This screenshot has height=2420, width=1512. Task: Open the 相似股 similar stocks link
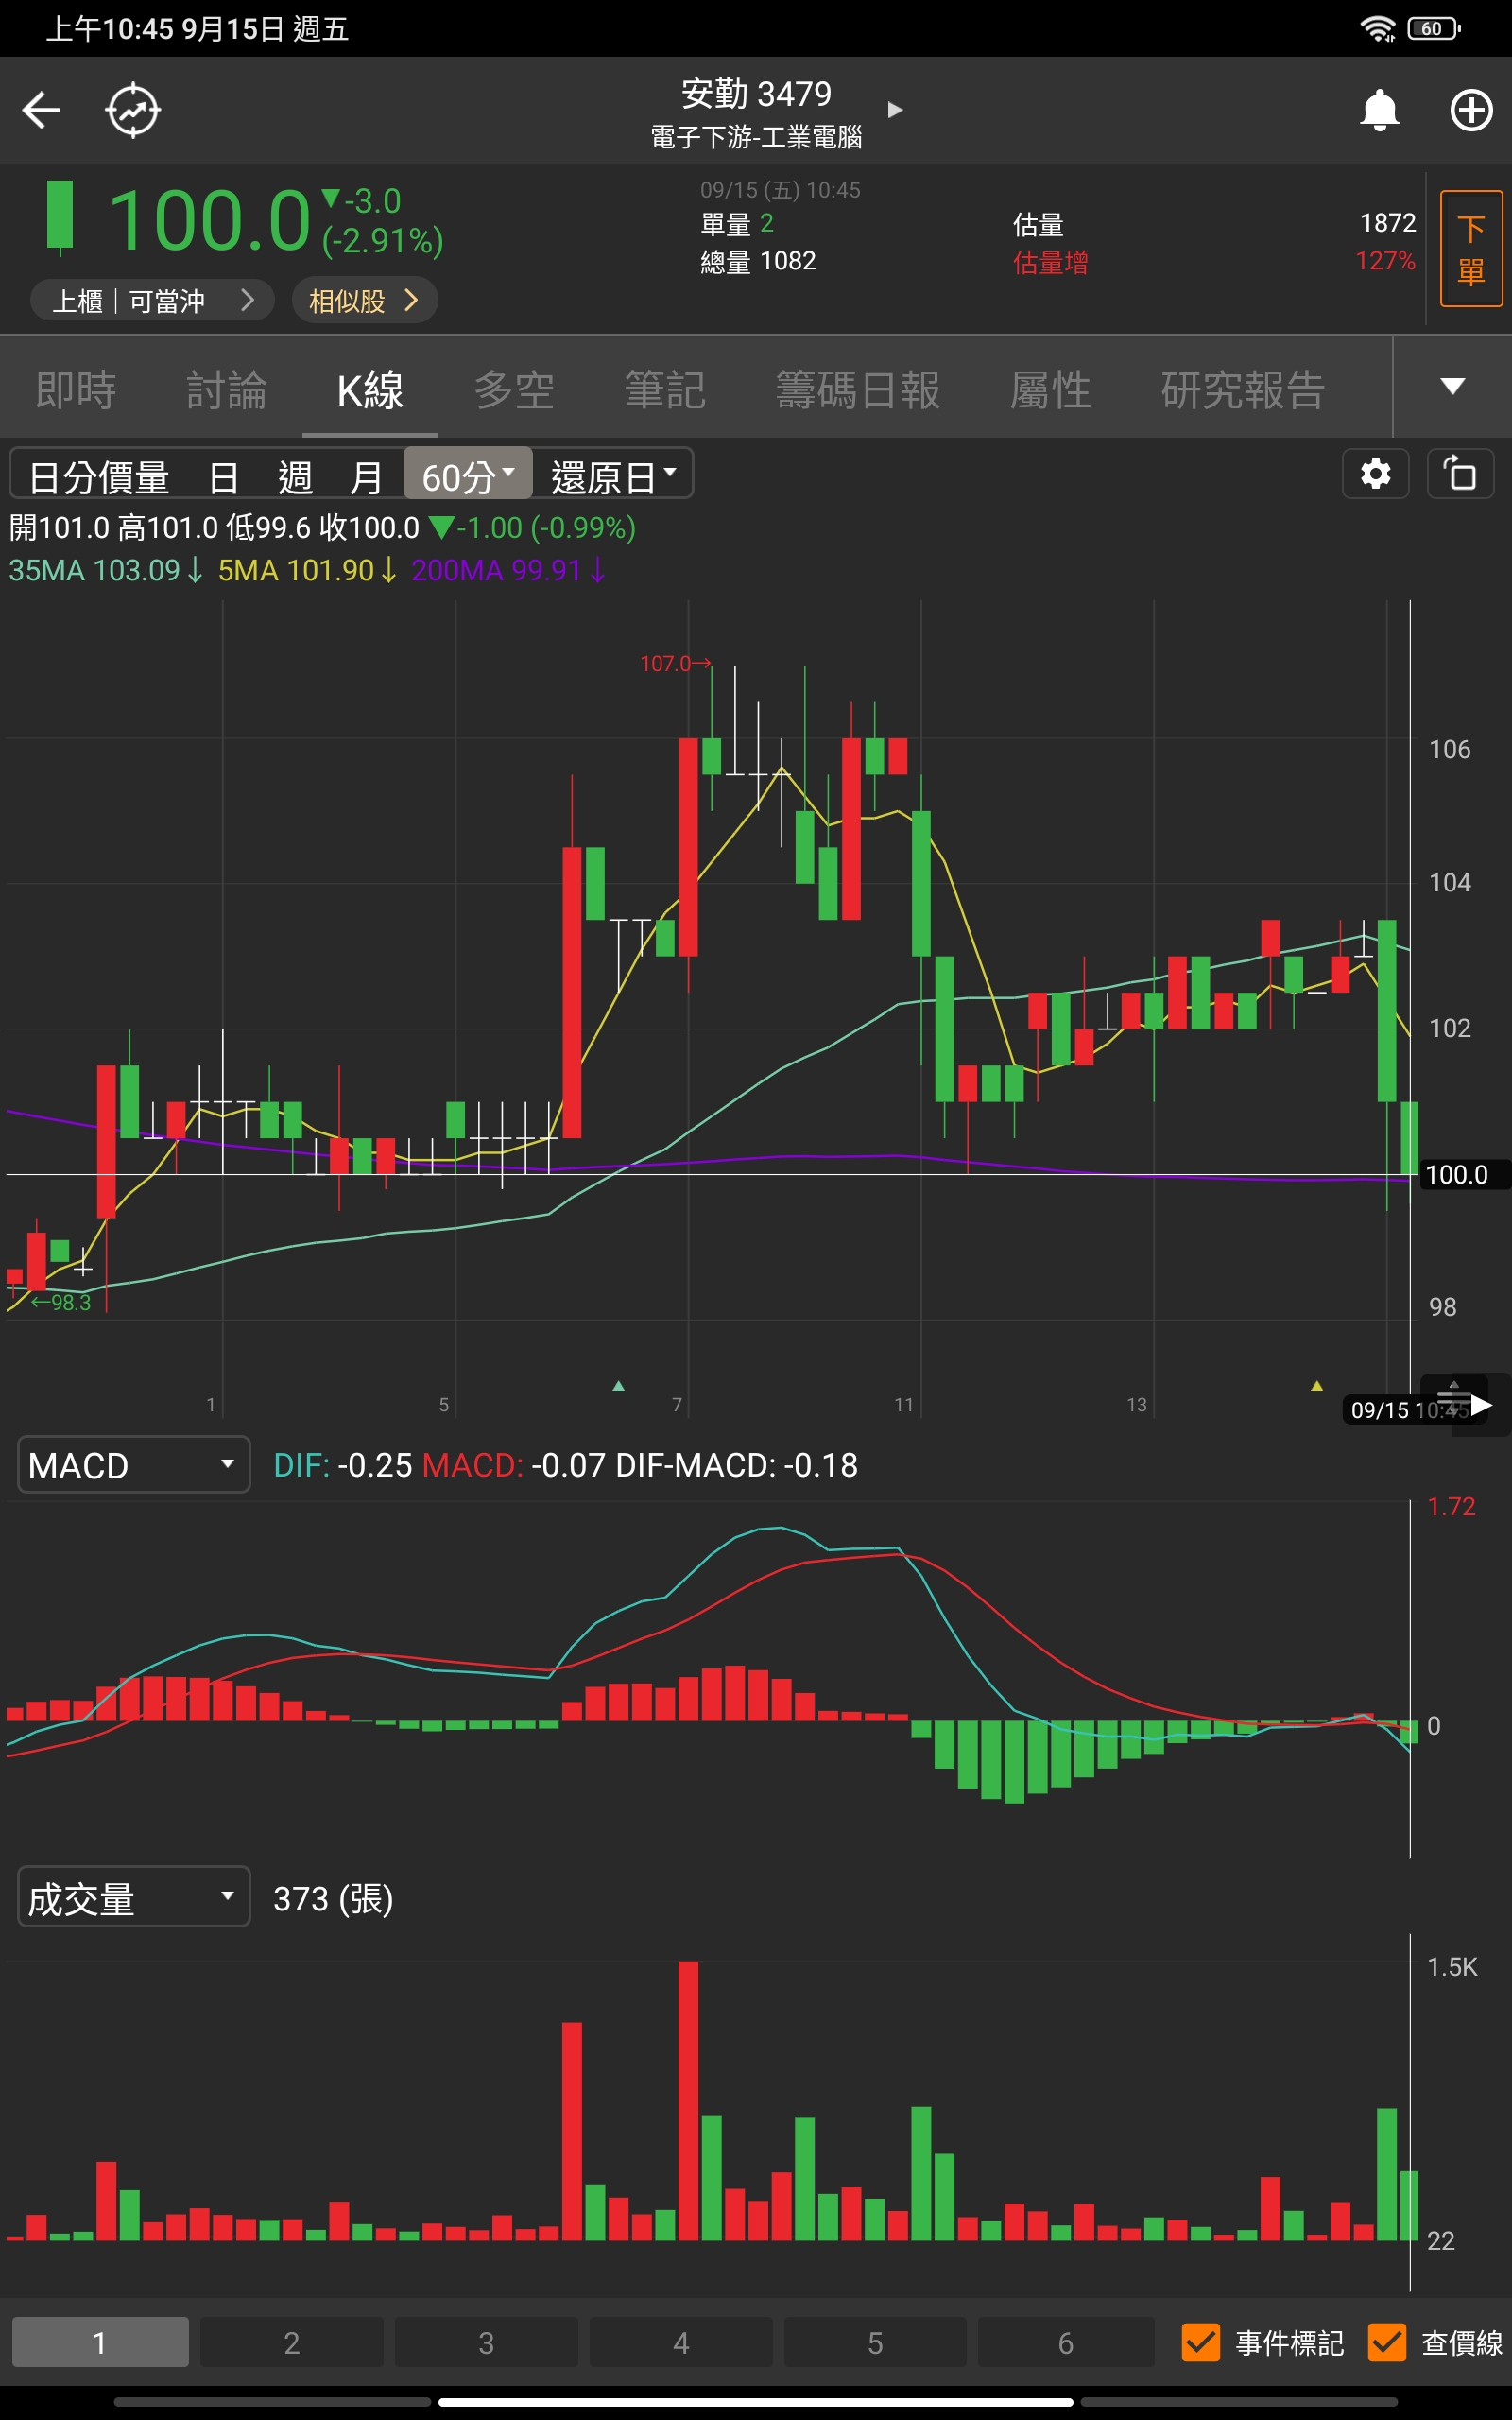click(x=364, y=301)
